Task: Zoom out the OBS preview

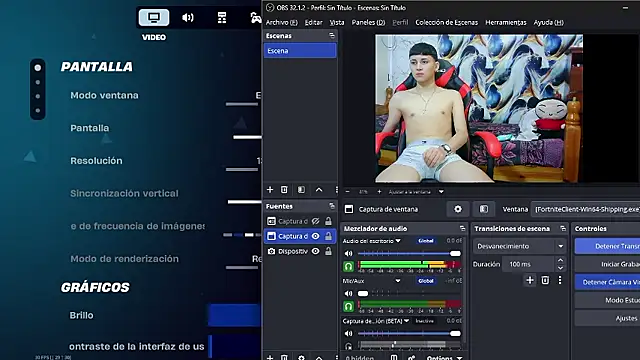Action: [x=347, y=192]
